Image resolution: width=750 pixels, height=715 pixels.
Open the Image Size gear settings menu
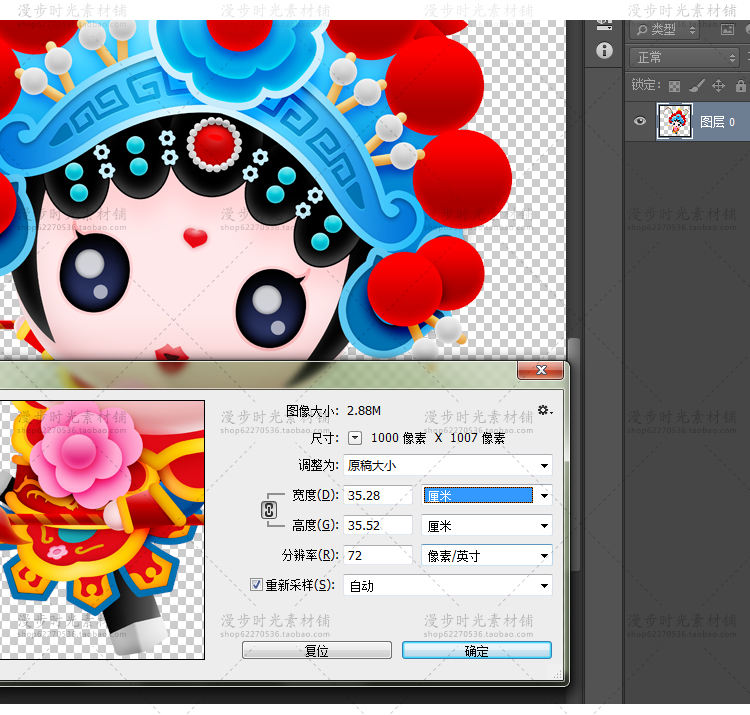(544, 410)
